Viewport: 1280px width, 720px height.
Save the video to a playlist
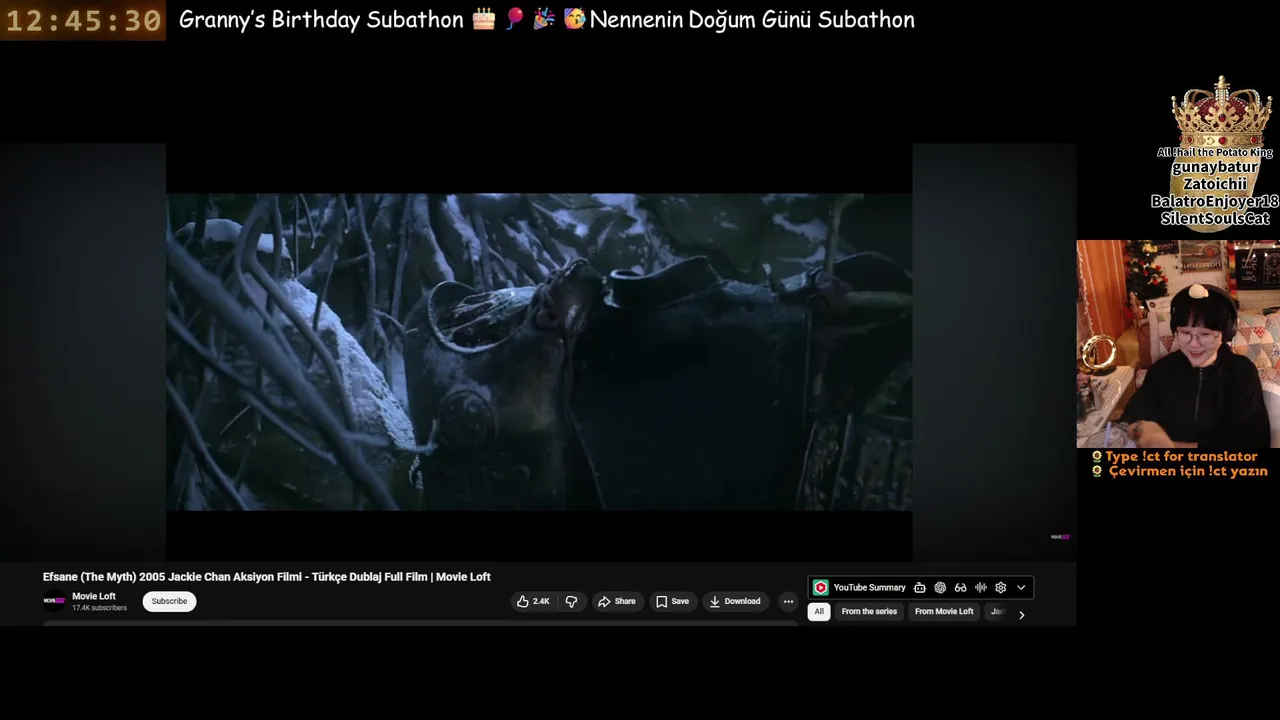pos(672,601)
